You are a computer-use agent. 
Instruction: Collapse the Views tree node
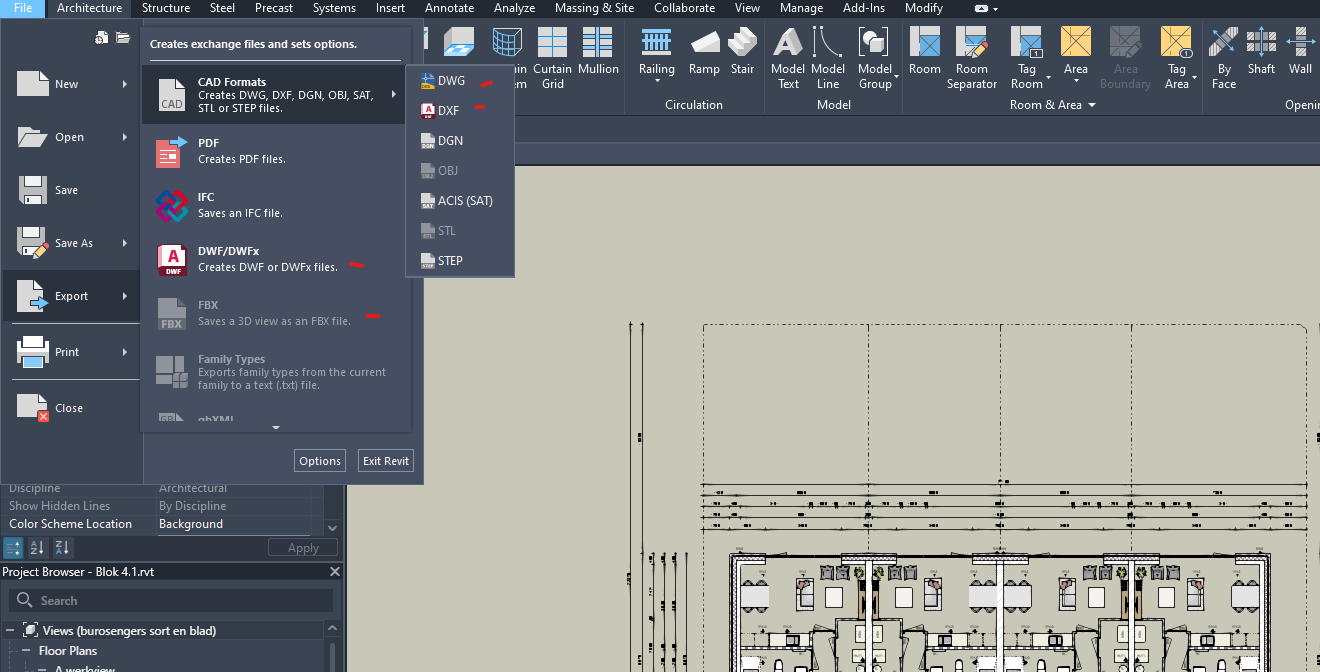tap(10, 631)
